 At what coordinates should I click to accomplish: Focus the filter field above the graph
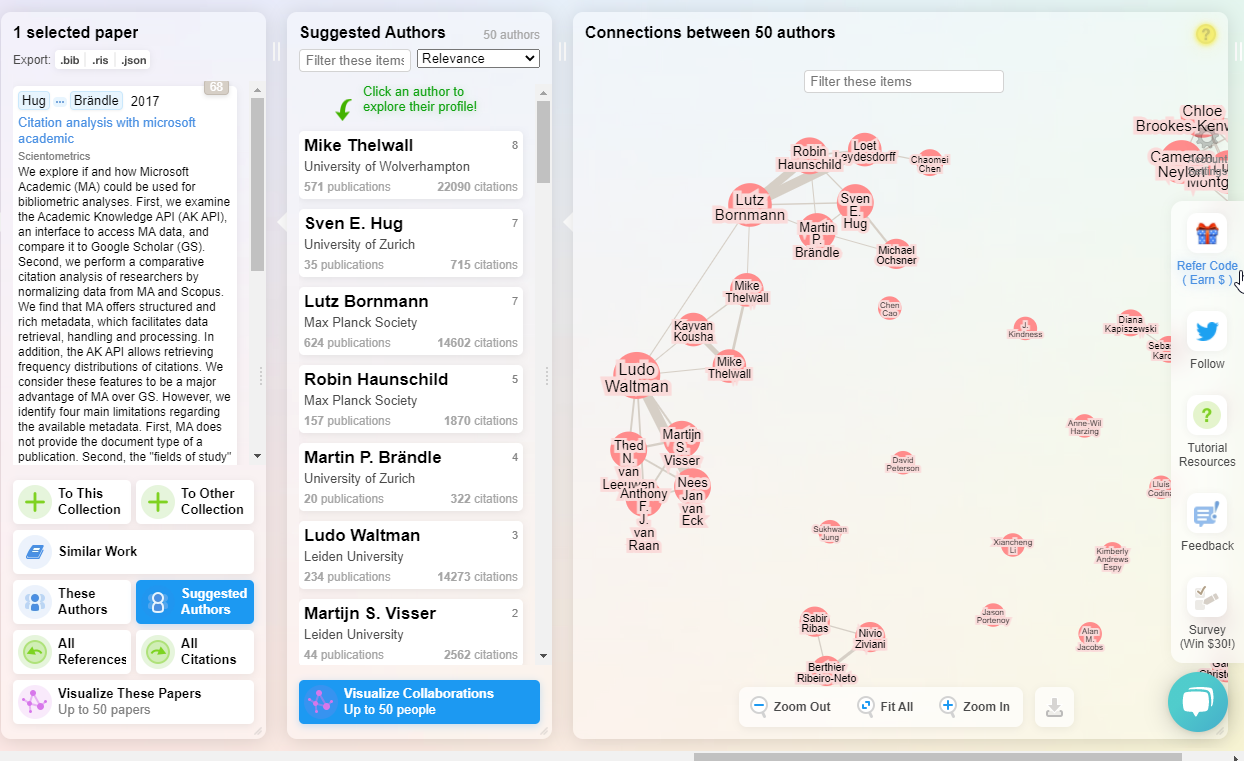(904, 82)
